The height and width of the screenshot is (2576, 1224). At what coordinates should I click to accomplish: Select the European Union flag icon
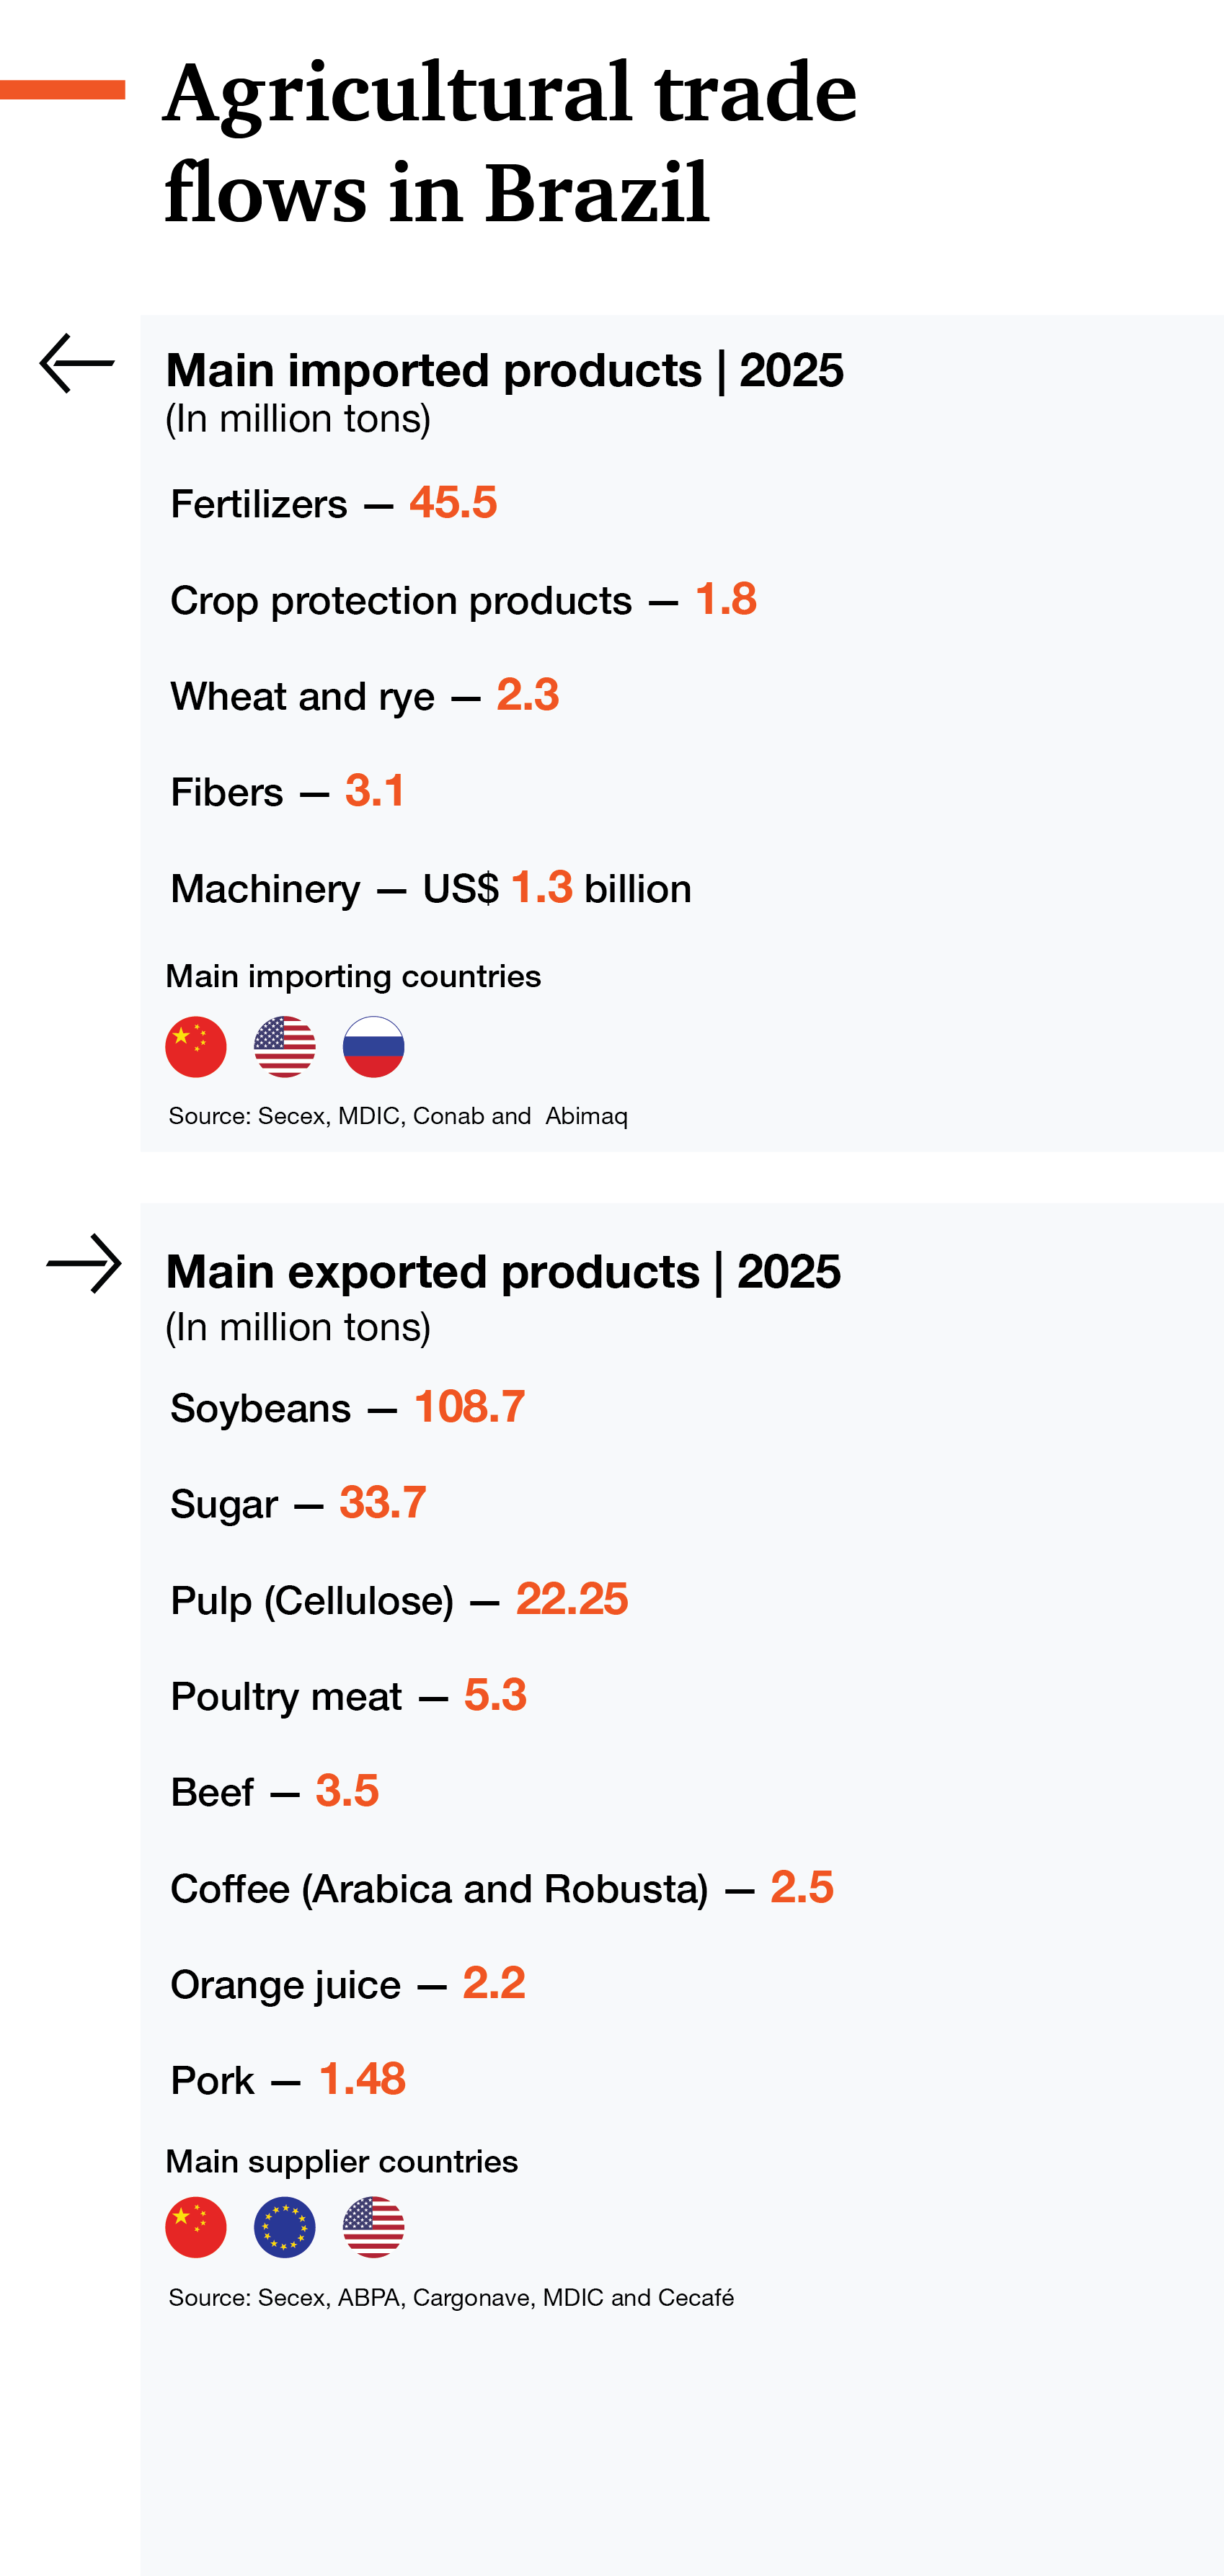(x=285, y=2227)
